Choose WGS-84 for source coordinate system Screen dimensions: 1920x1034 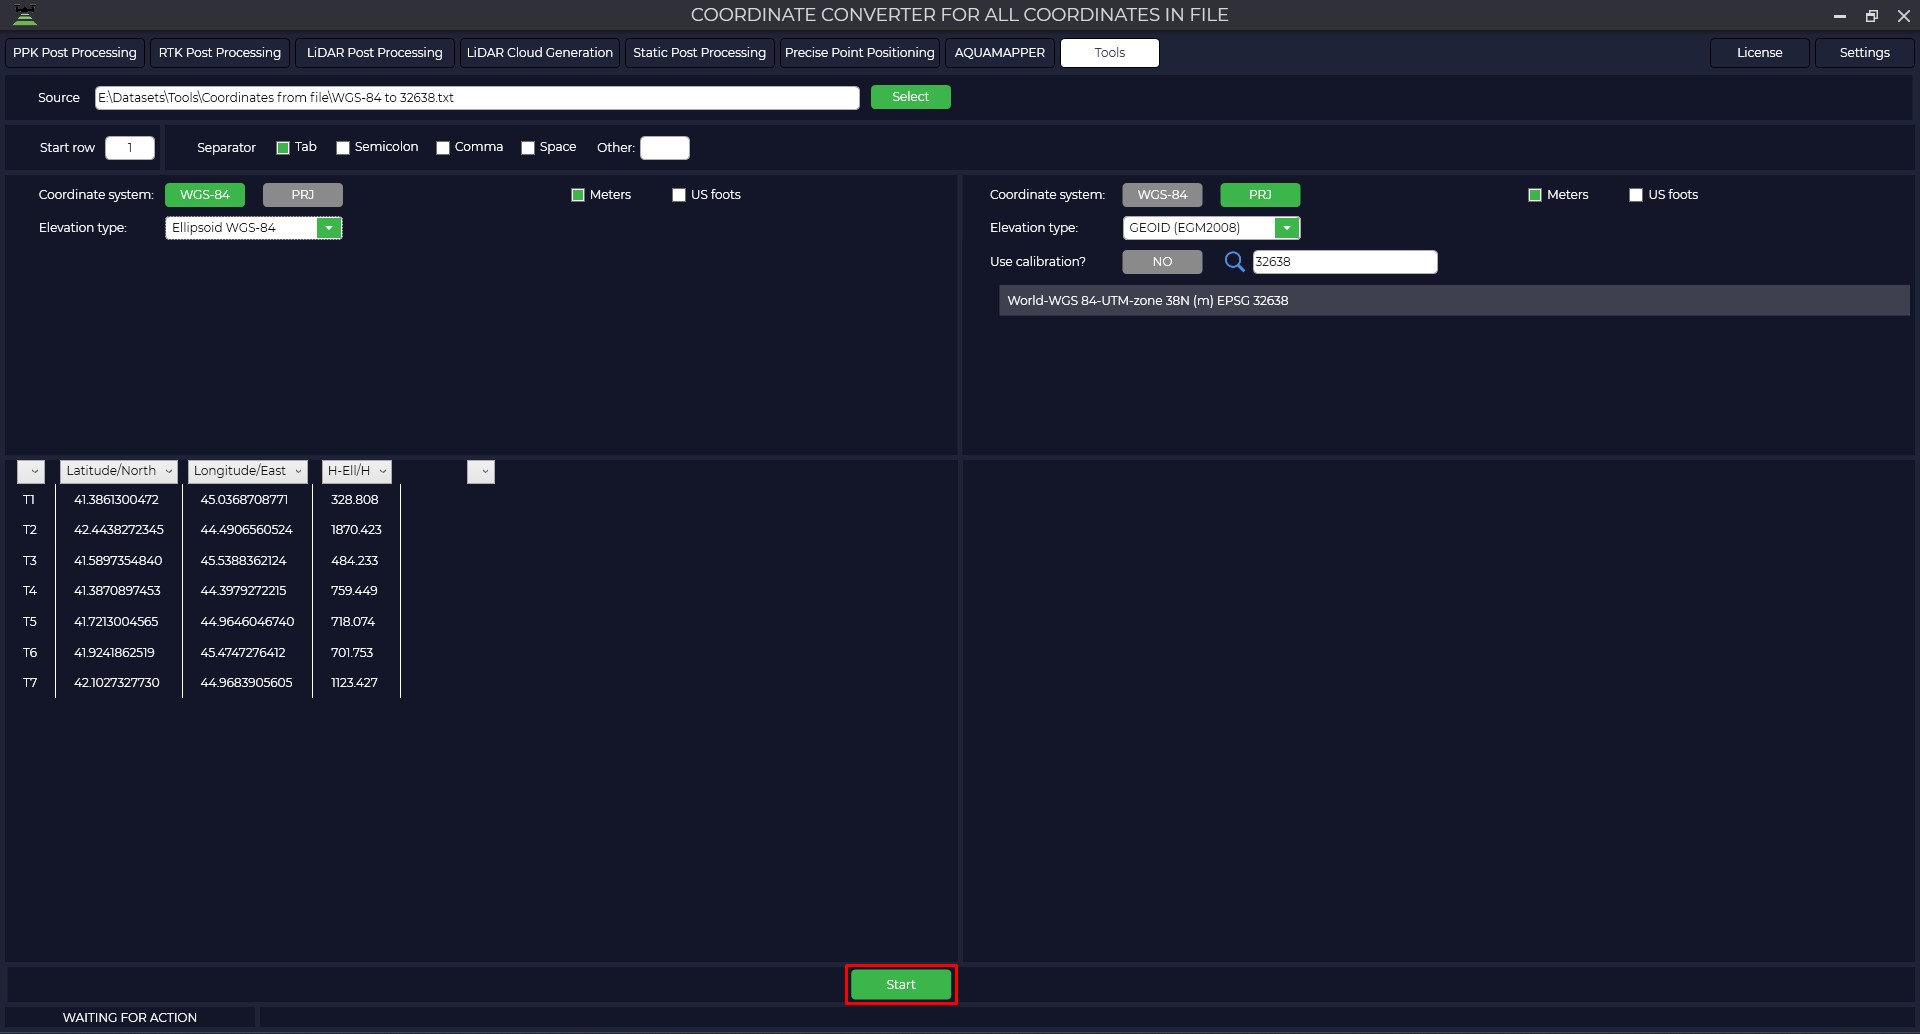(x=205, y=195)
